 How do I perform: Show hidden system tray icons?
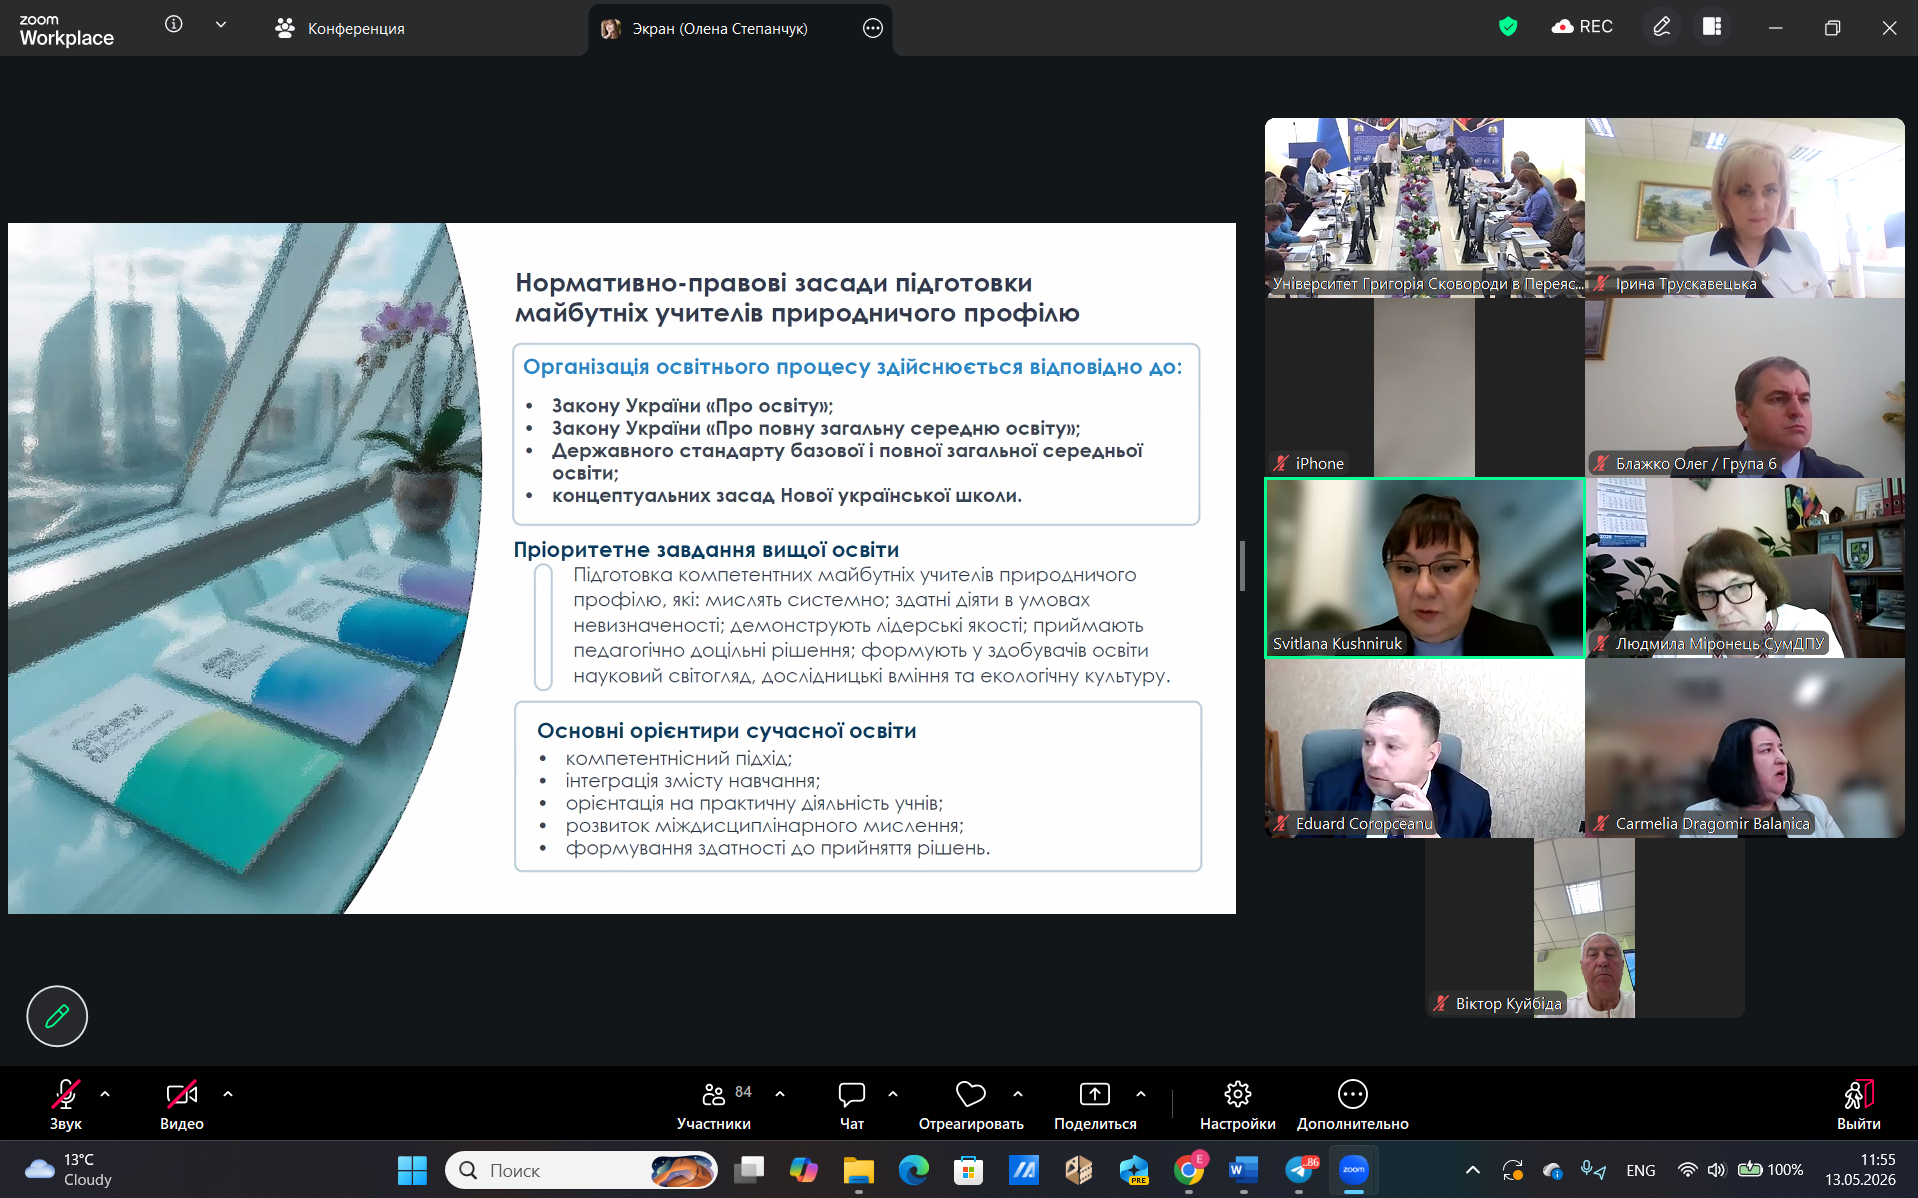tap(1473, 1170)
